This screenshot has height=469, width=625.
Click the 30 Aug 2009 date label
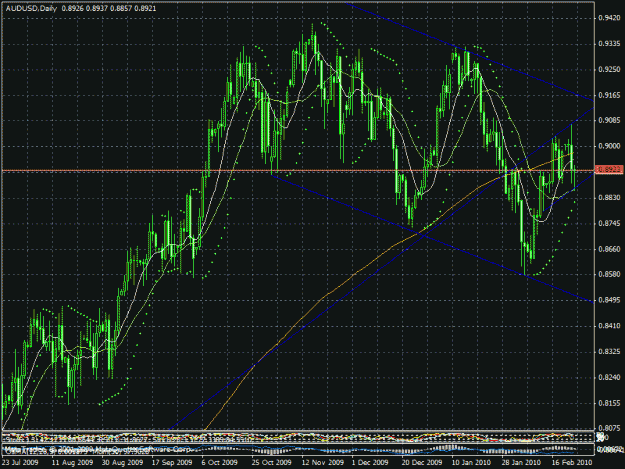pos(122,462)
